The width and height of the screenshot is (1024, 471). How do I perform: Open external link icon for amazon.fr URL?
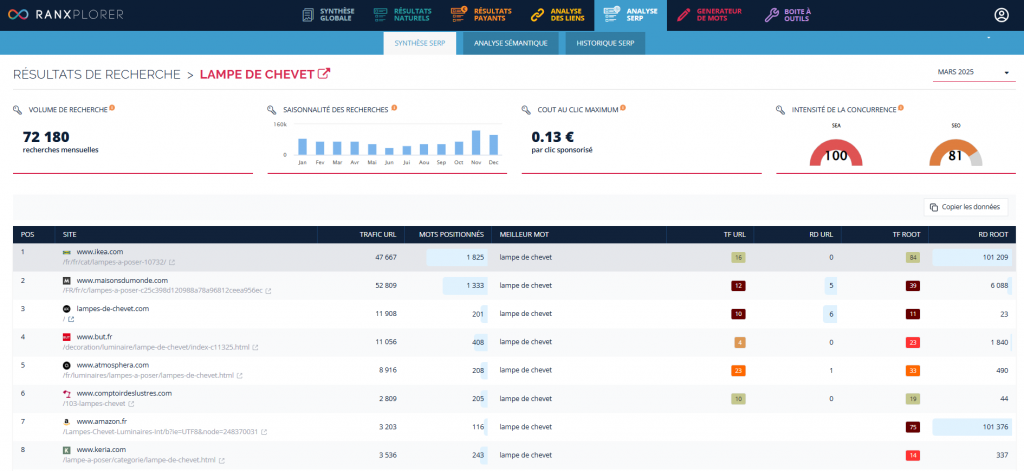[x=263, y=432]
